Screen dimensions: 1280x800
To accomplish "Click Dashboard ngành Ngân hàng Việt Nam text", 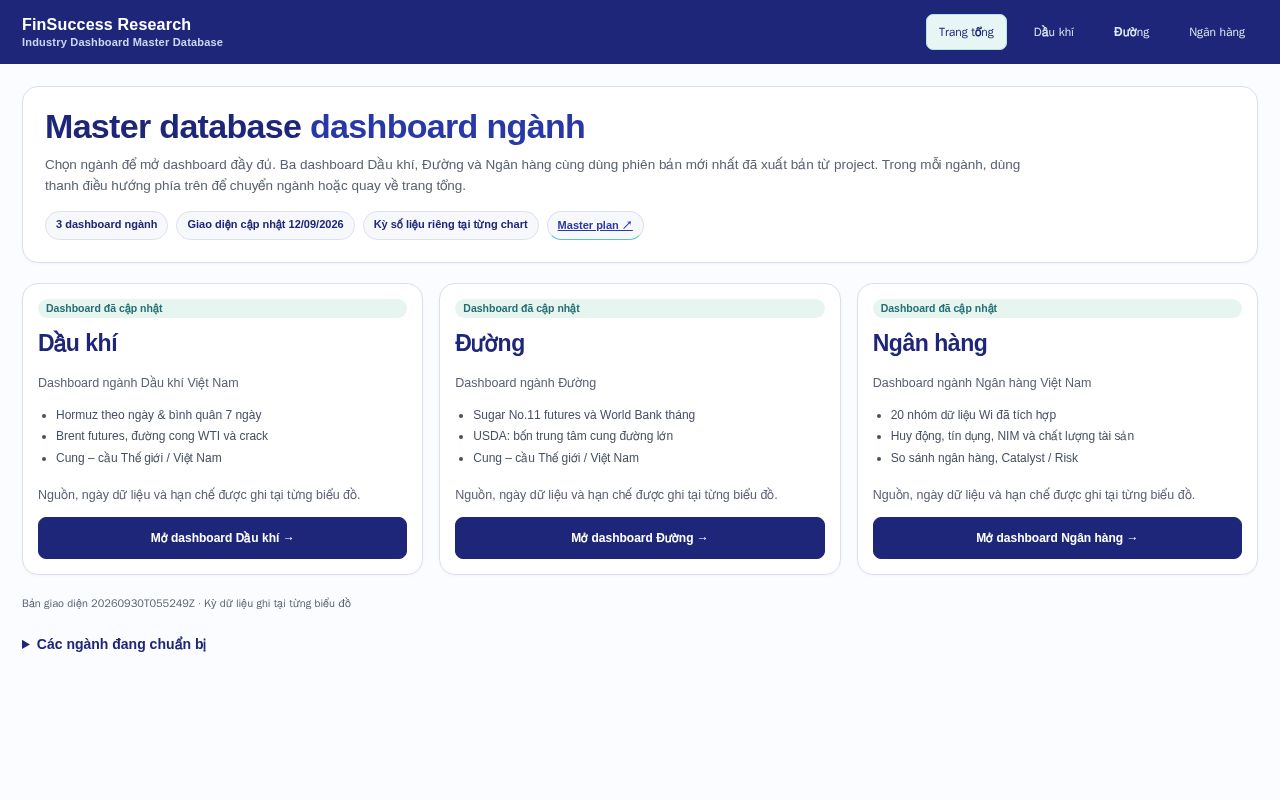I will click(982, 383).
